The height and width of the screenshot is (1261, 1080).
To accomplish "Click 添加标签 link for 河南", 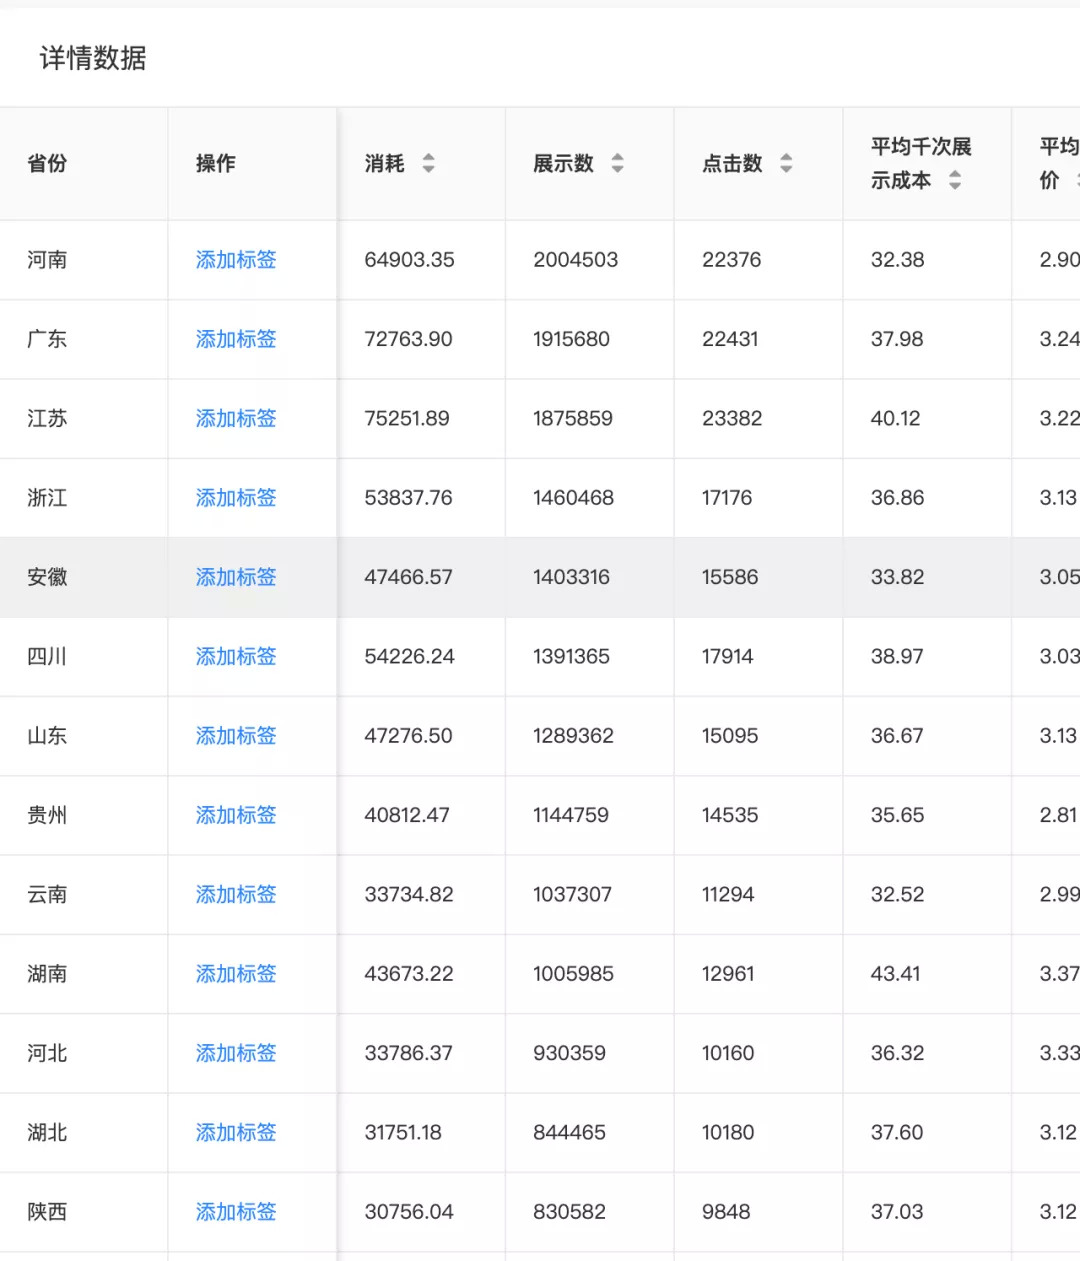I will [x=236, y=260].
